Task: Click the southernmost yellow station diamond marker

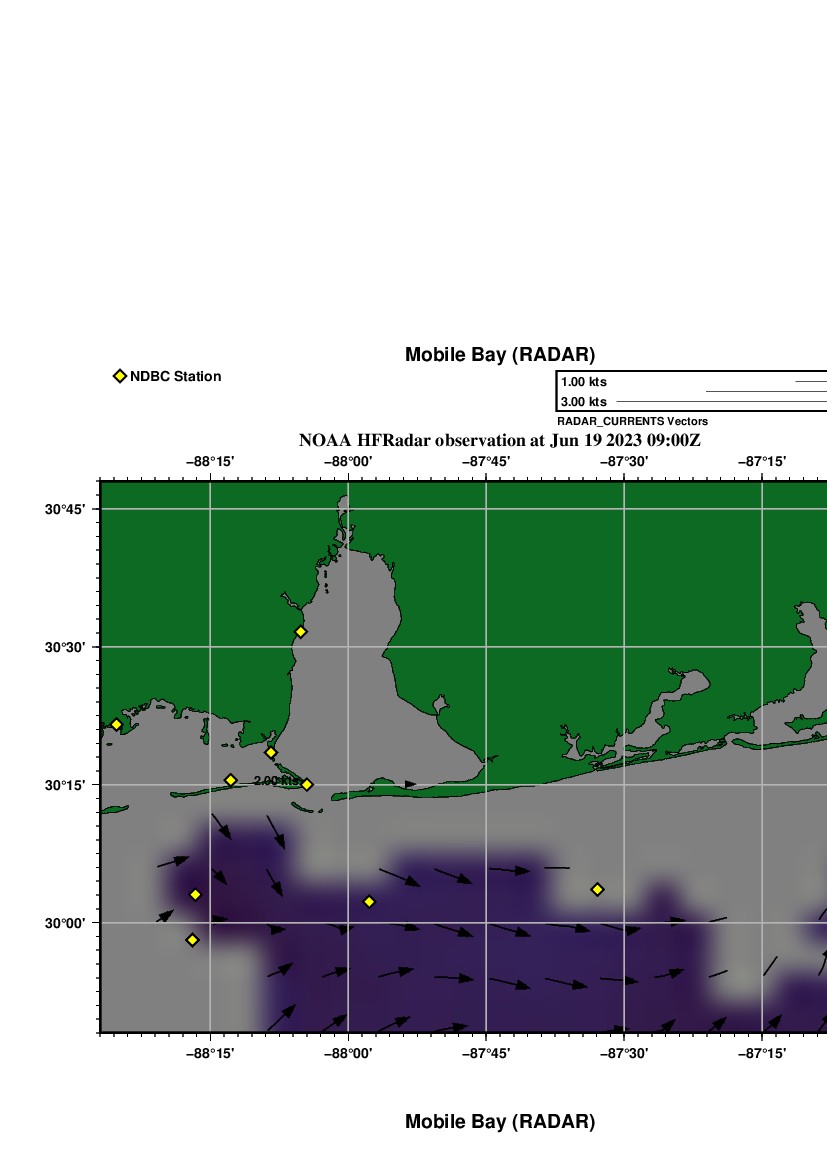Action: 192,939
